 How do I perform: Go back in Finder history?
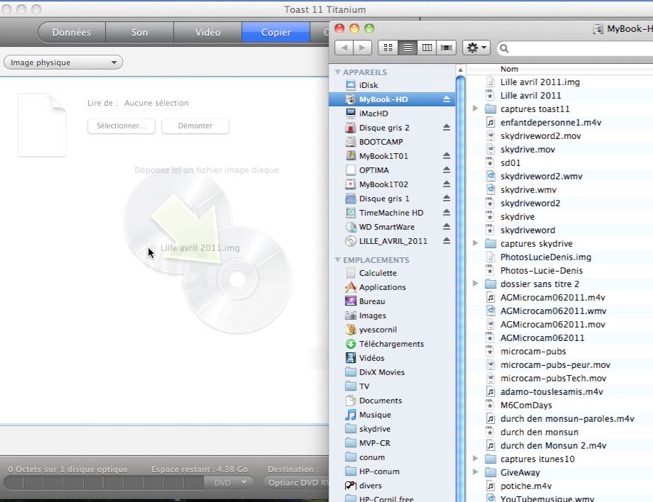tap(344, 48)
